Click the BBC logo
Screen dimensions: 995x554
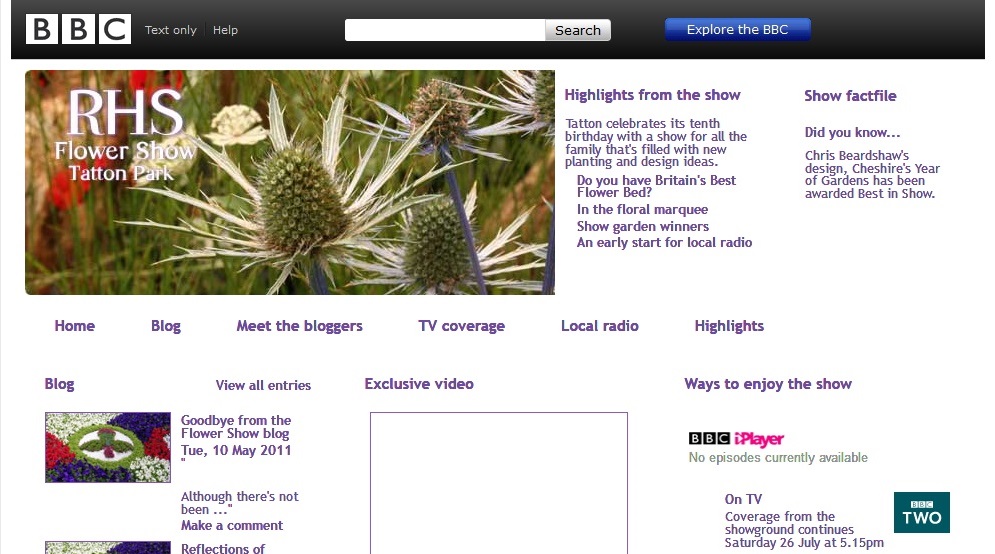pyautogui.click(x=79, y=29)
